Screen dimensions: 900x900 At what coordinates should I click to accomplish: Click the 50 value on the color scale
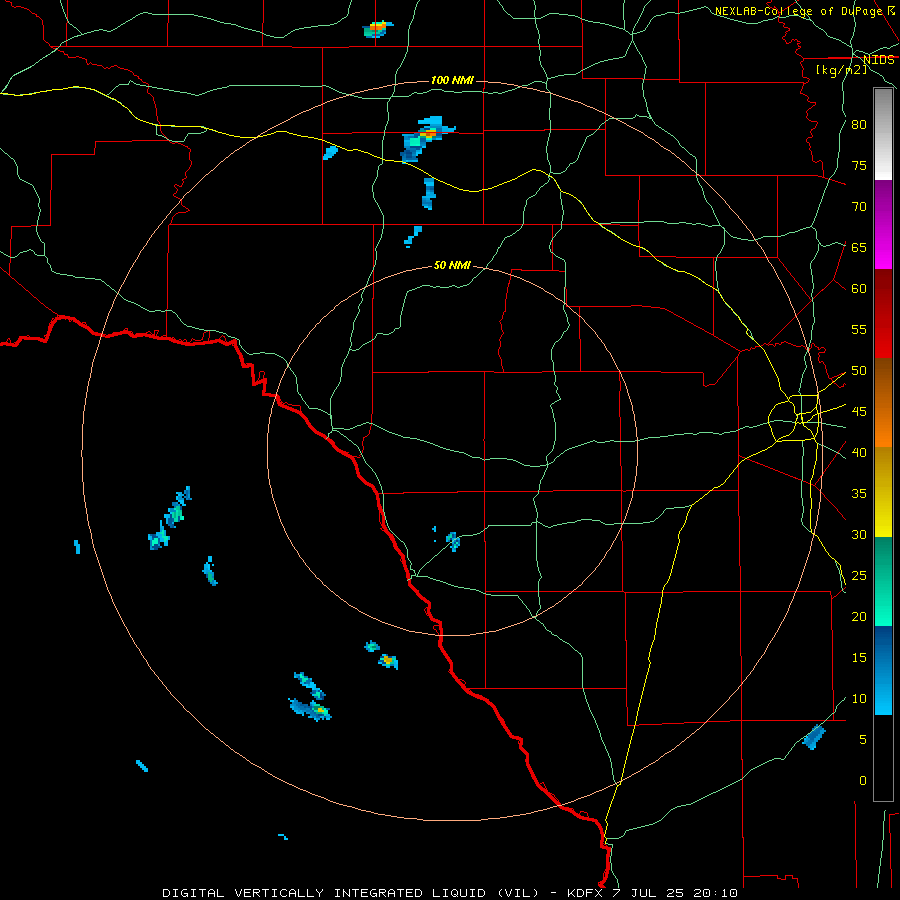click(859, 371)
